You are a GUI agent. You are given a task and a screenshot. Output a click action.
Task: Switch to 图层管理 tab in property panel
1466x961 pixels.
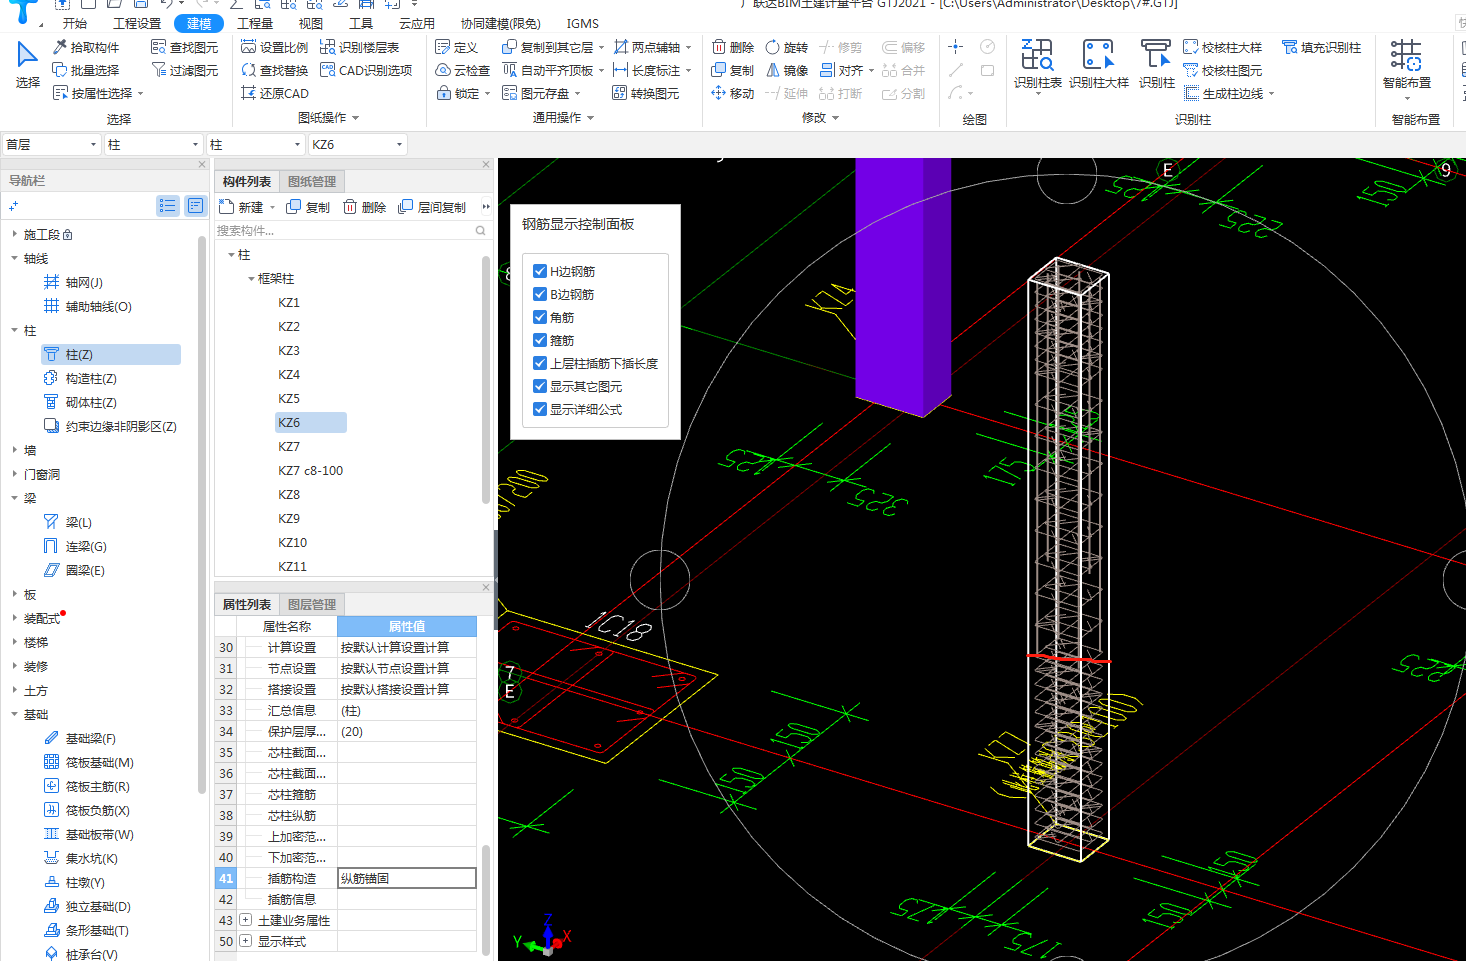(x=312, y=604)
